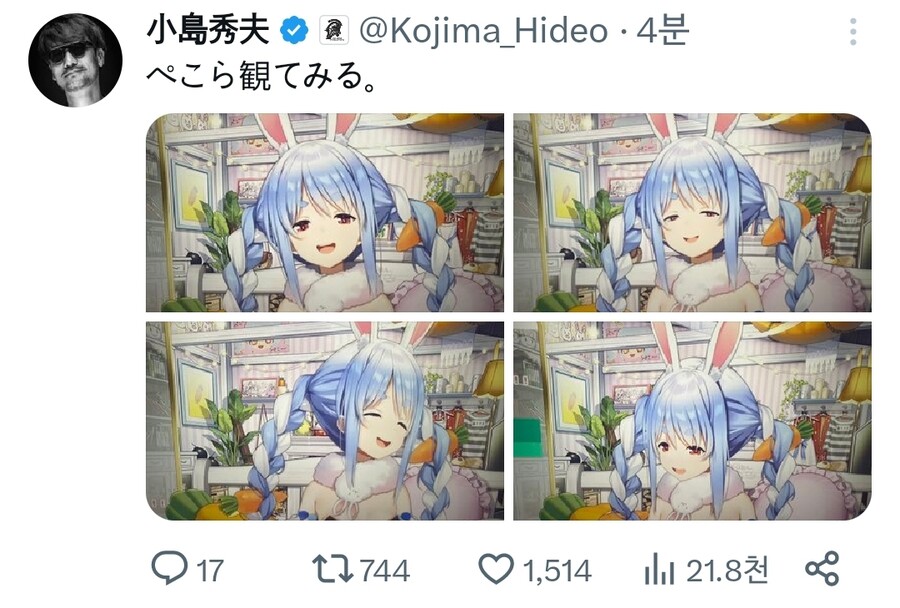The image size is (900, 608).
Task: Click the reply speech bubble icon
Action: (169, 567)
